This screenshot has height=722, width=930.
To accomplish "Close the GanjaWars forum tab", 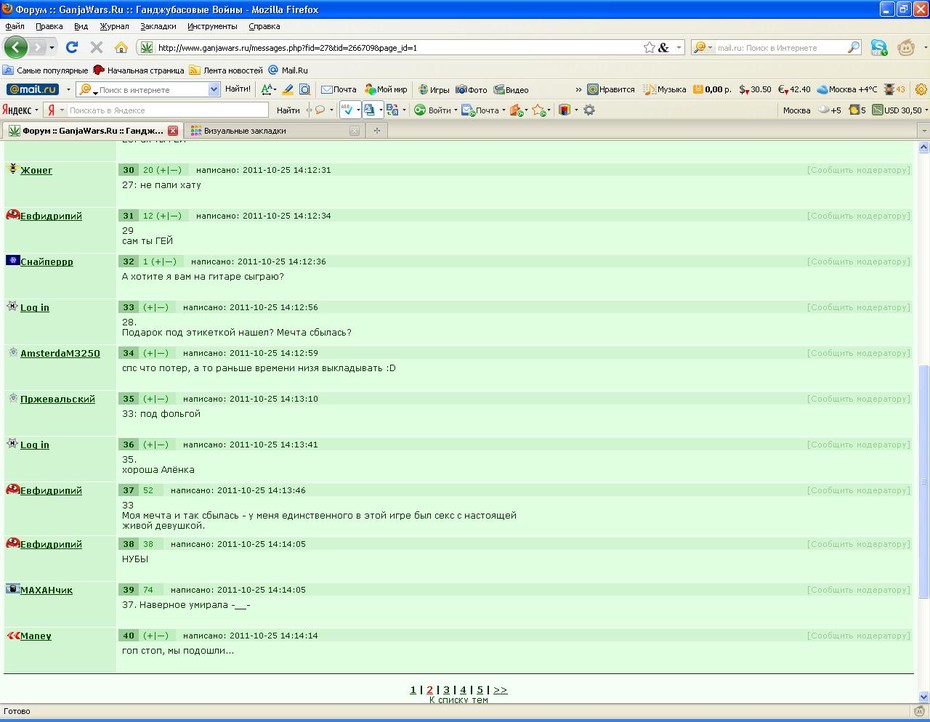I will click(173, 131).
